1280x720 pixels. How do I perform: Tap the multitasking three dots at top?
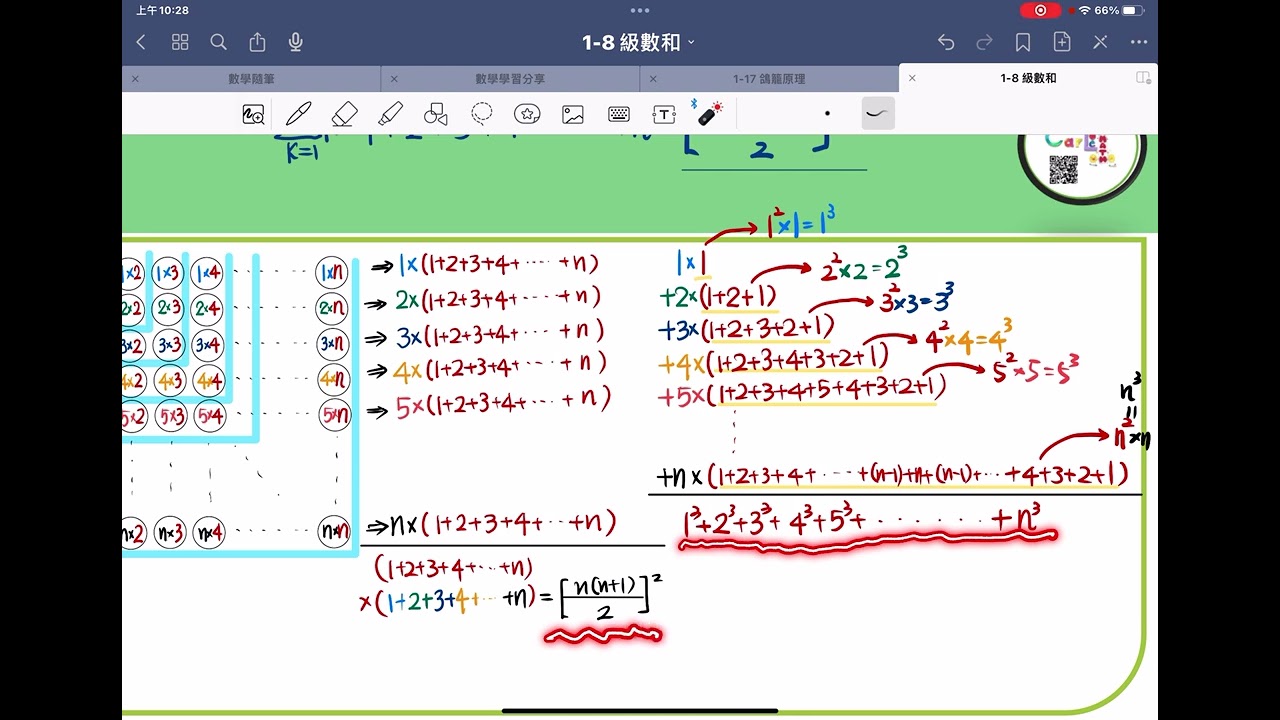[x=640, y=10]
